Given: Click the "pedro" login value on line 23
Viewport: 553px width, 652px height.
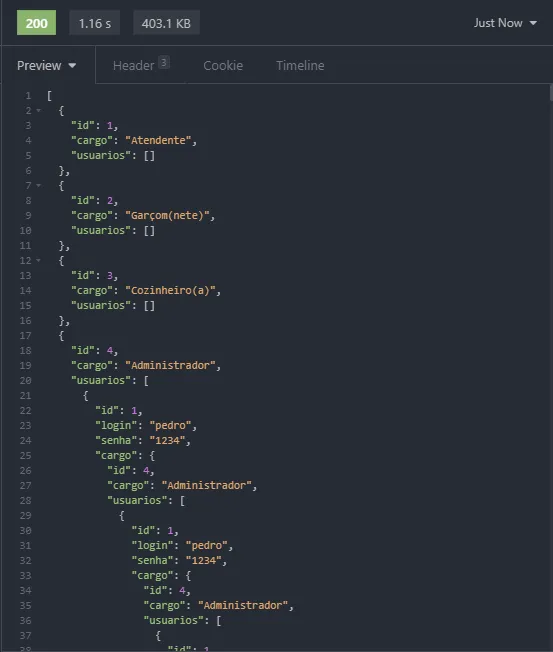Looking at the screenshot, I should tap(170, 425).
